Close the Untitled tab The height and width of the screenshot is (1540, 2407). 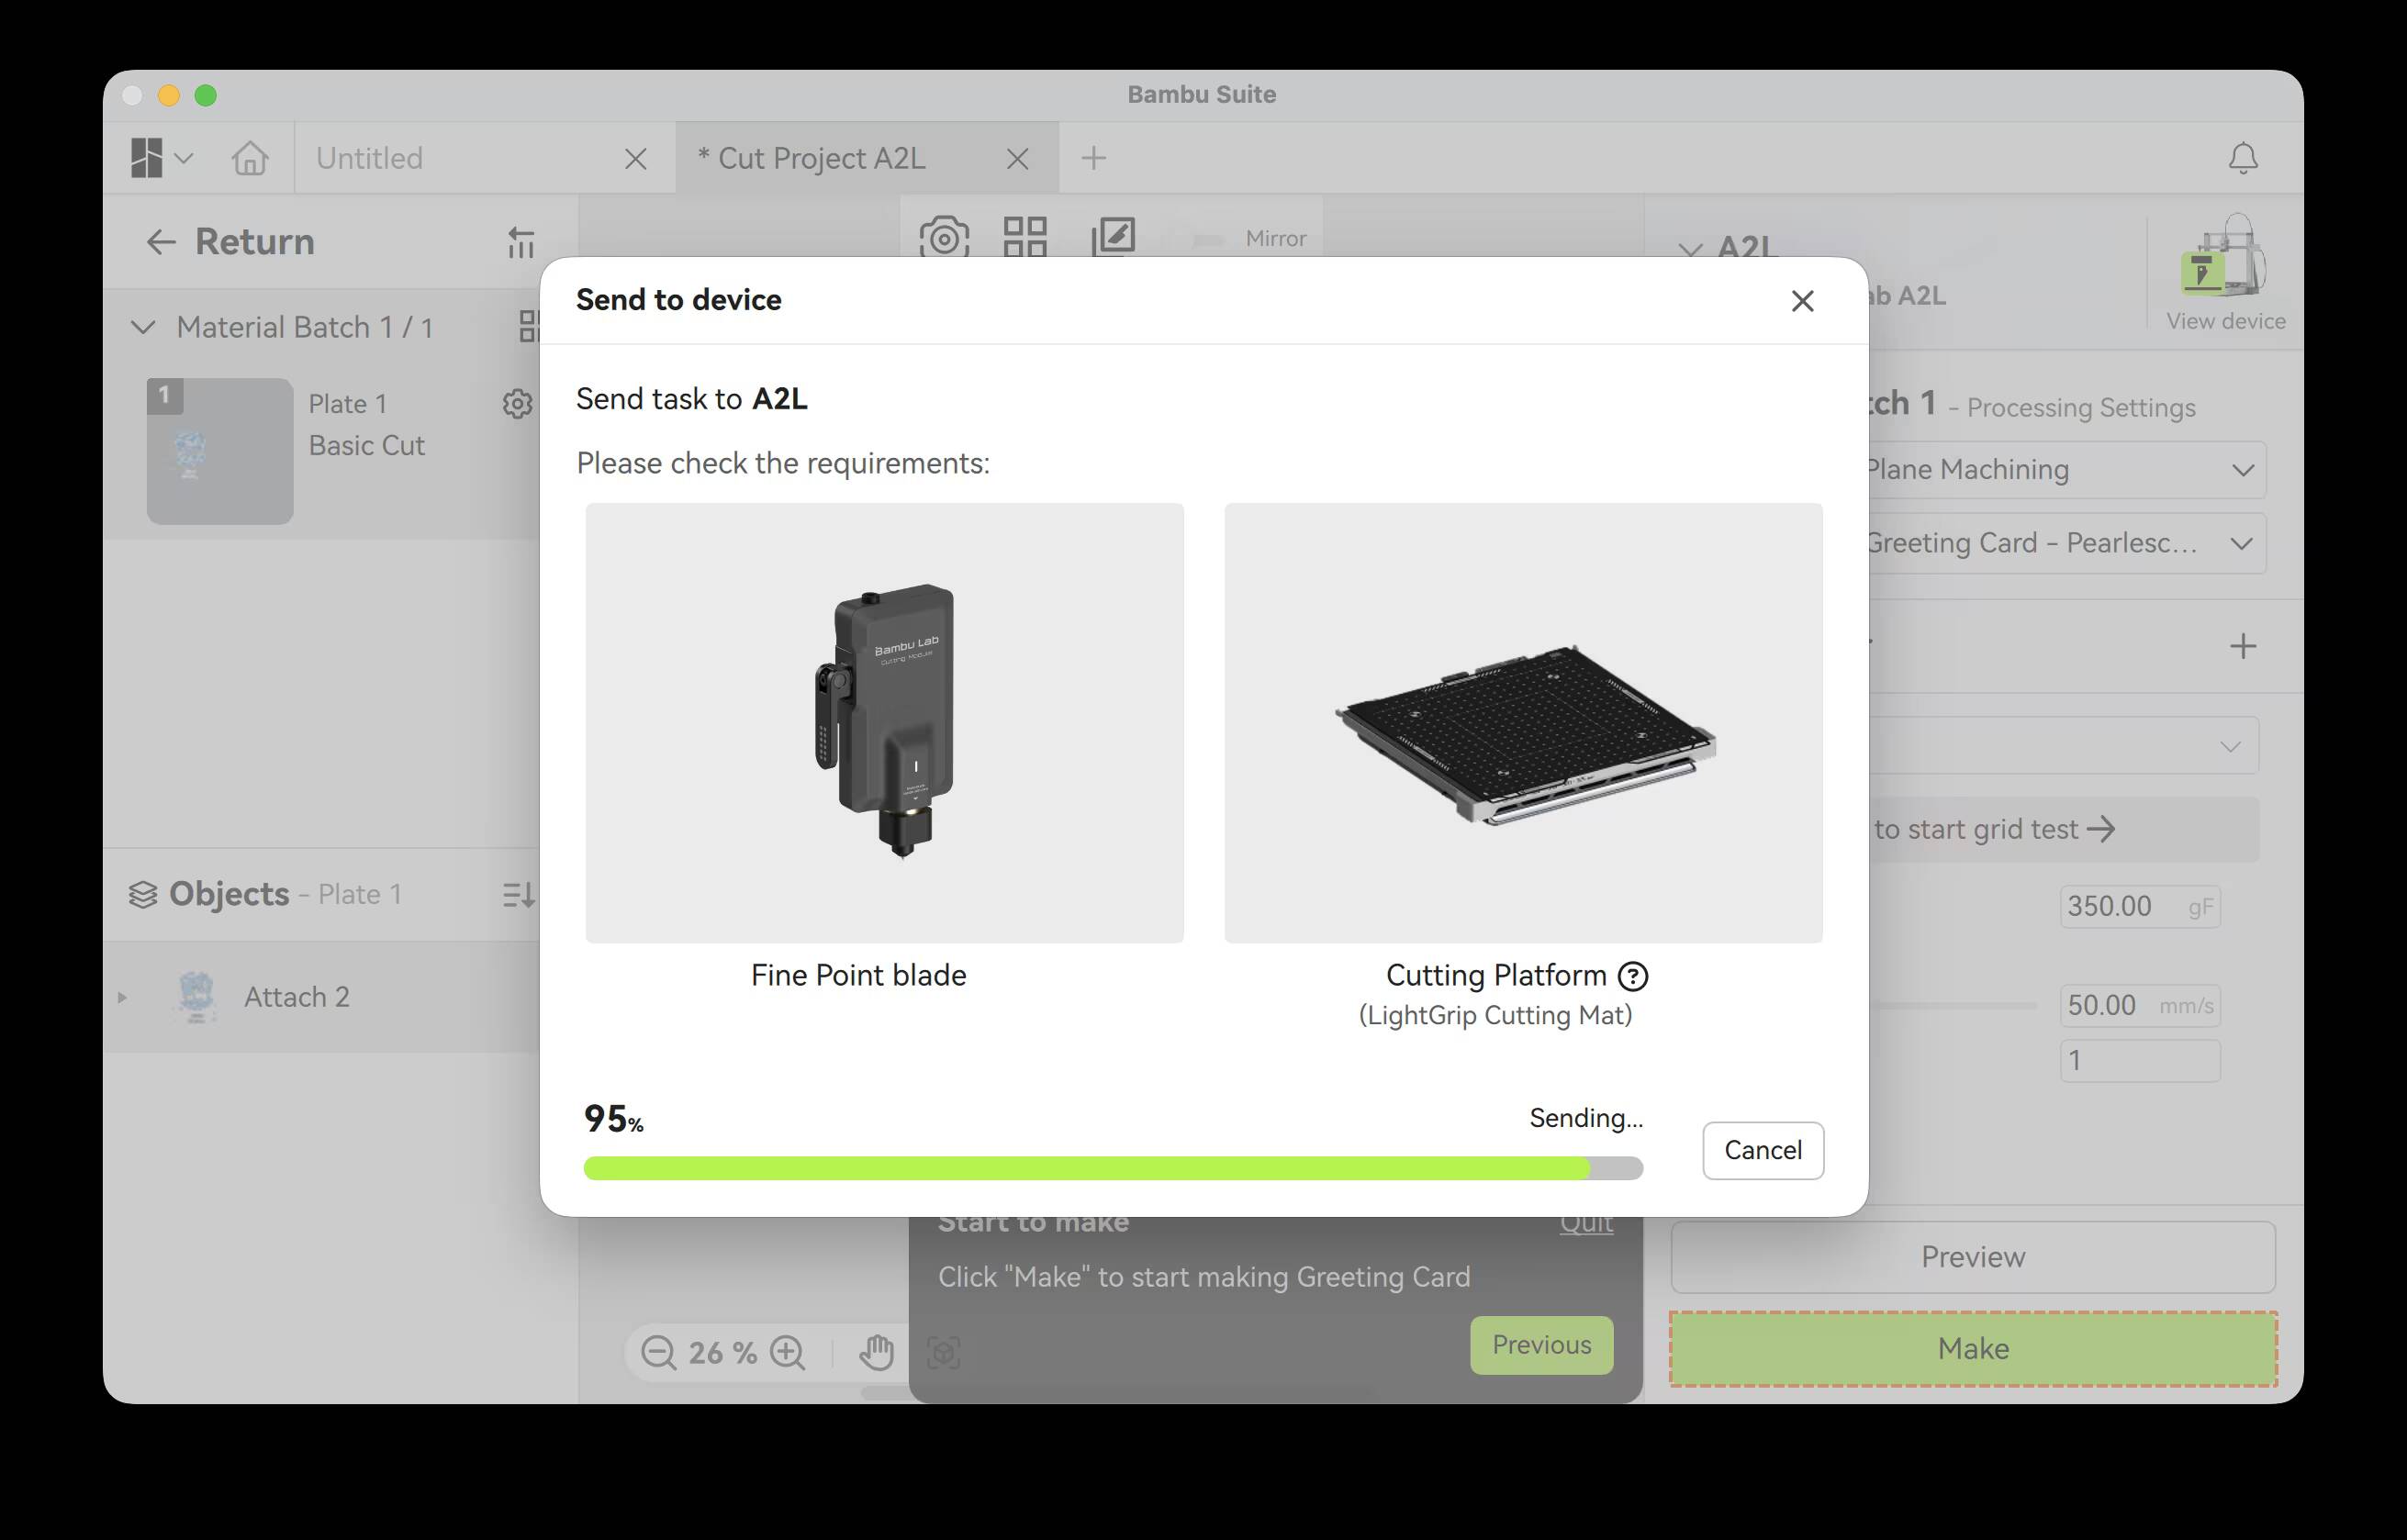point(635,159)
